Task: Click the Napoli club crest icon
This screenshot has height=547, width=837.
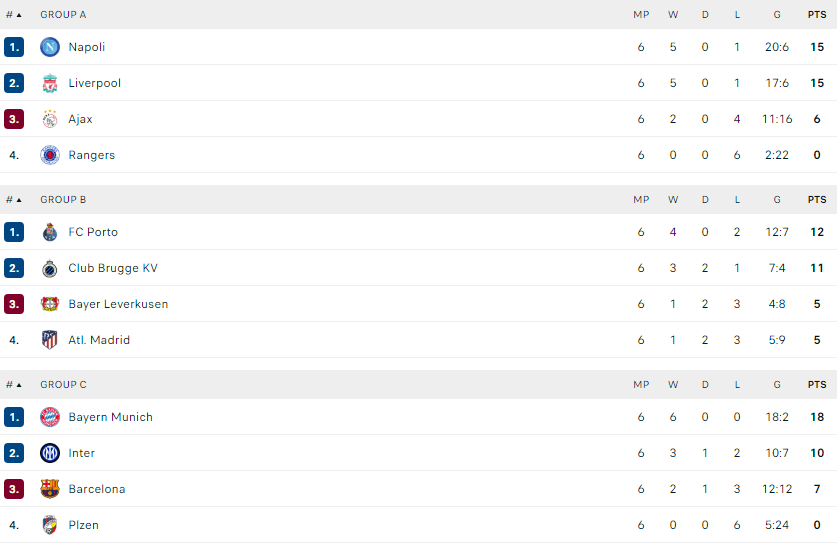Action: coord(50,47)
